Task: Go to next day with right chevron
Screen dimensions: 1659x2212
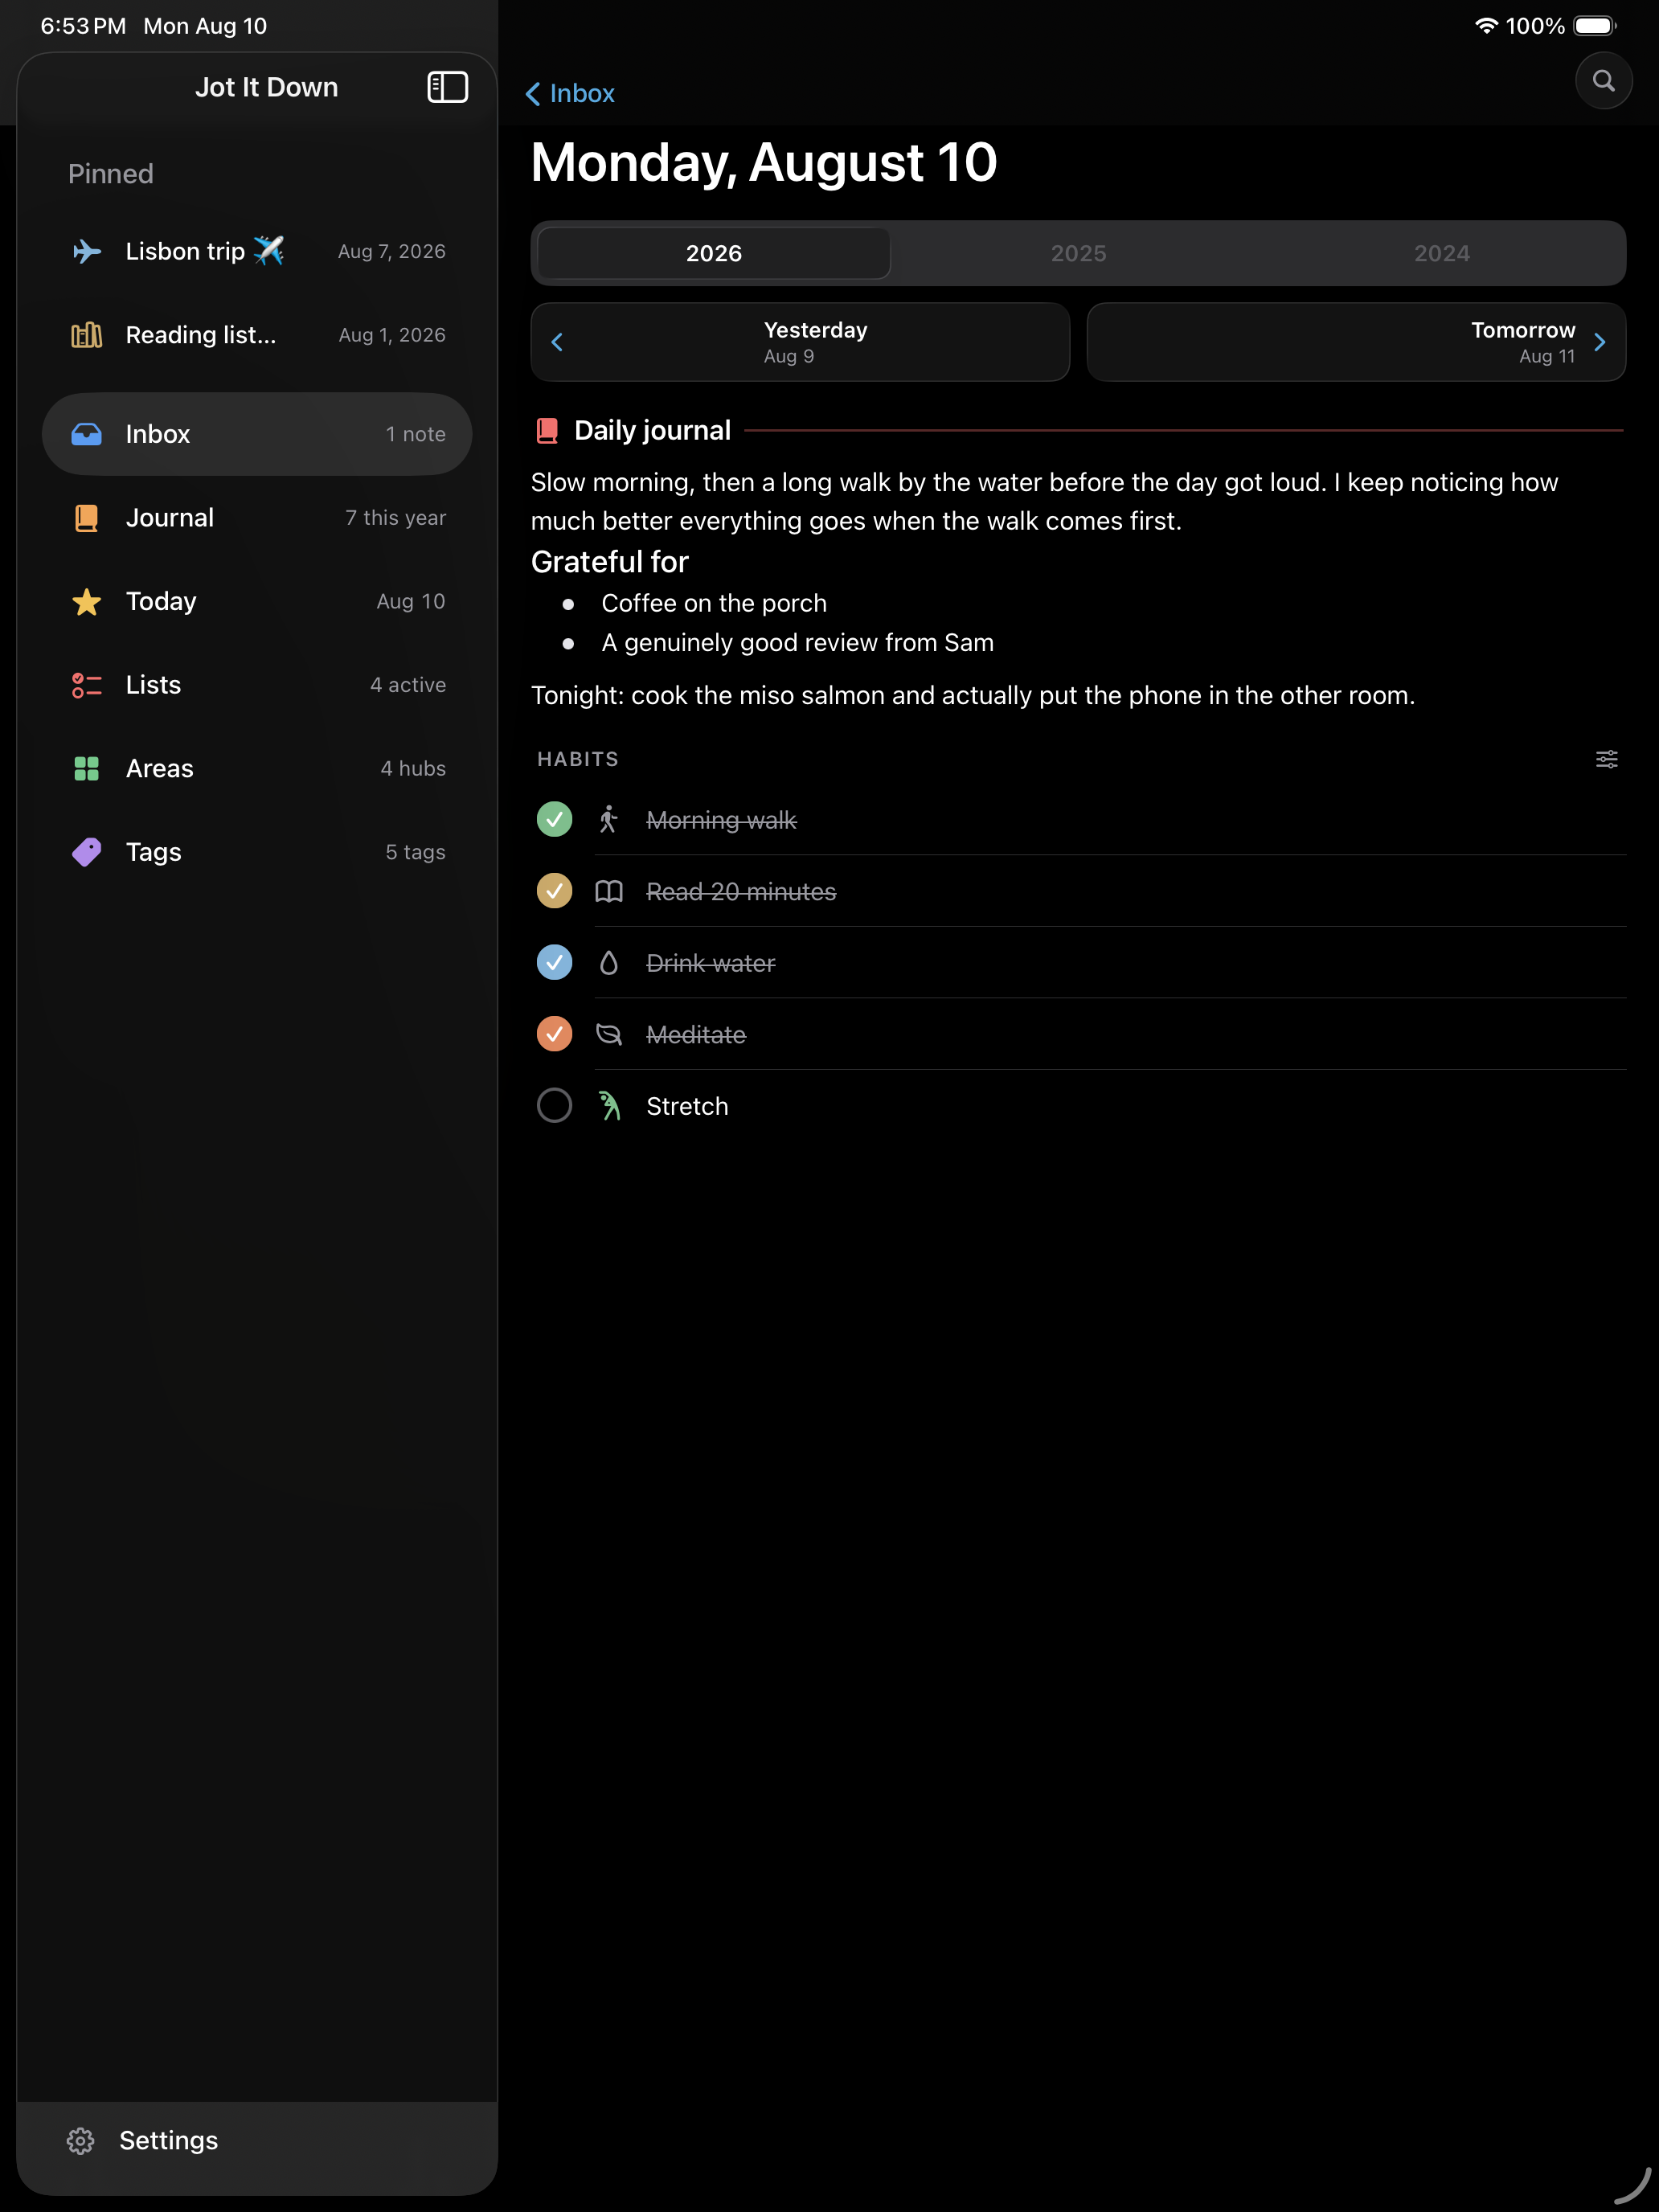Action: click(1600, 342)
